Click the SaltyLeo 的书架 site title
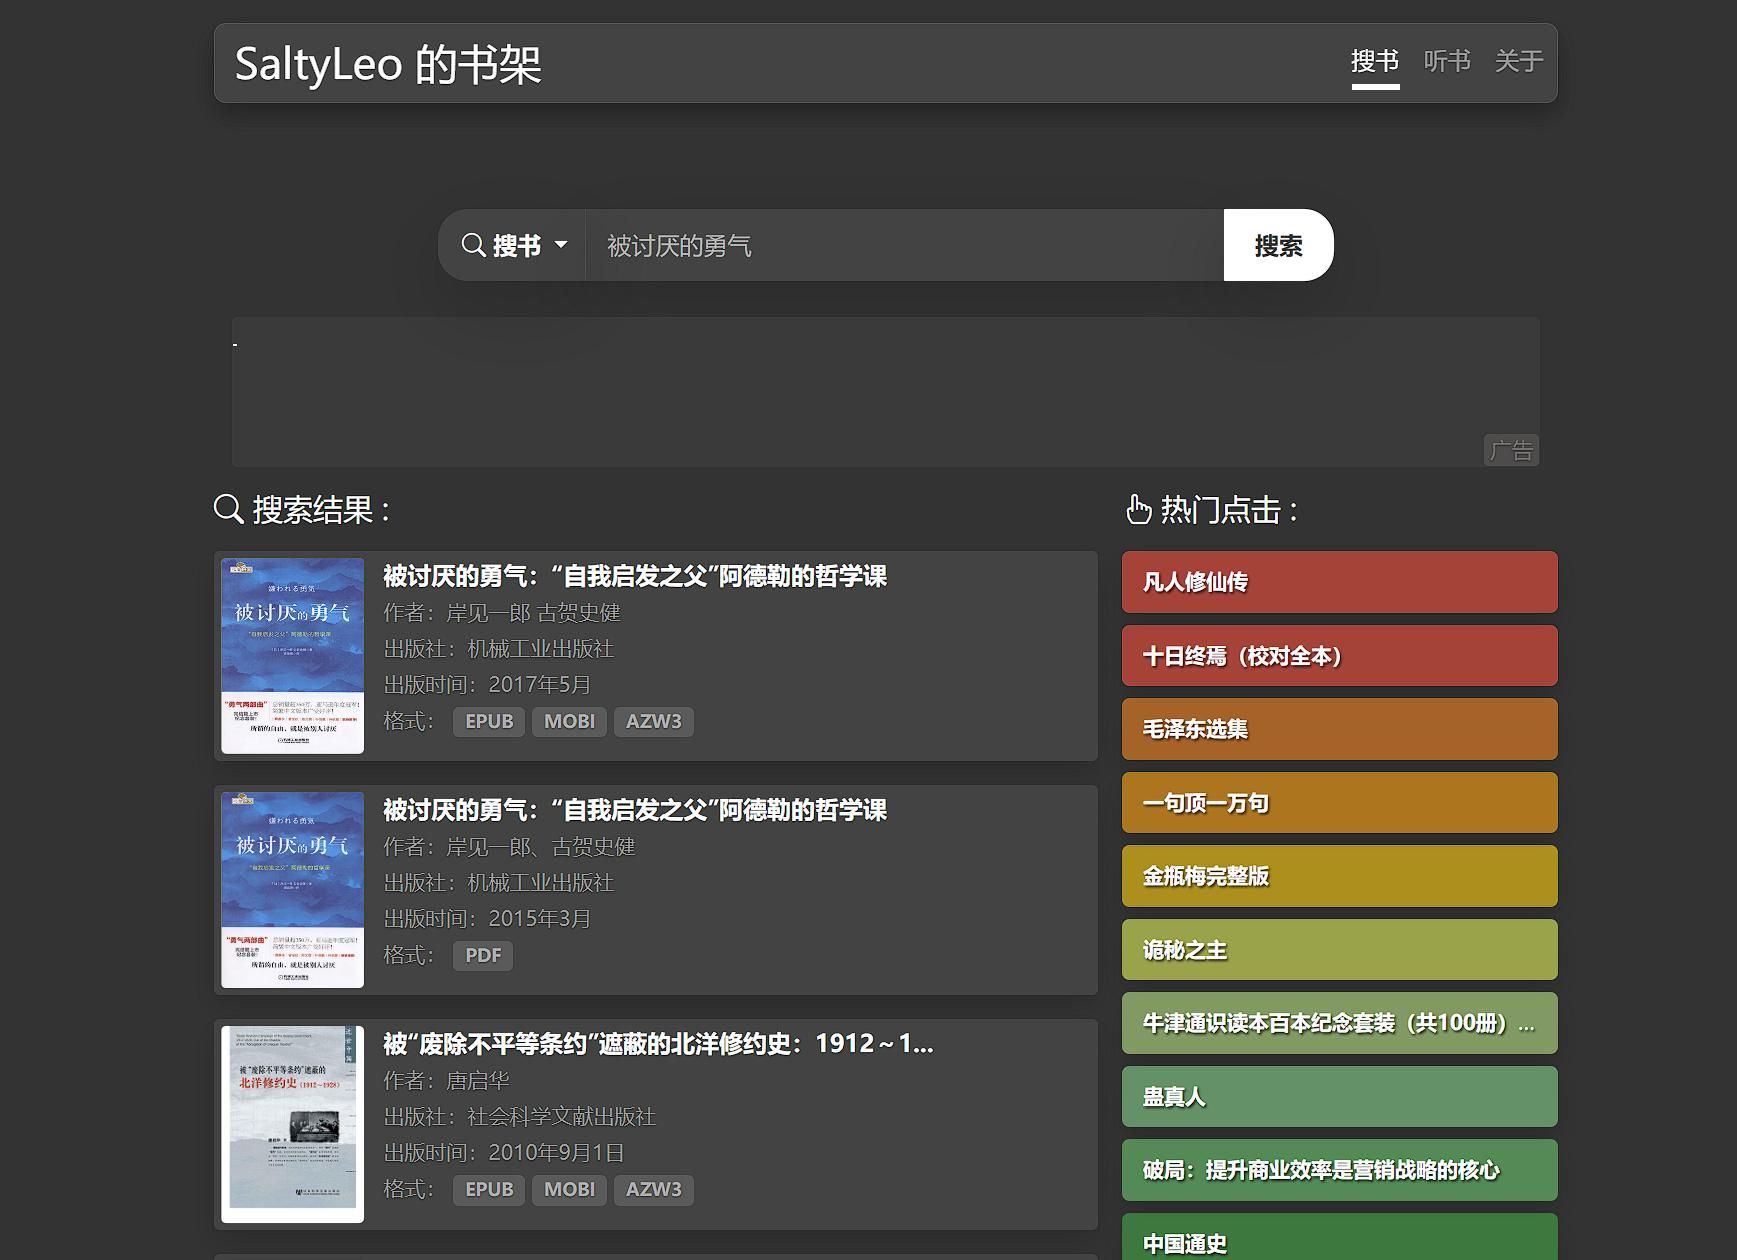The image size is (1737, 1260). click(388, 64)
